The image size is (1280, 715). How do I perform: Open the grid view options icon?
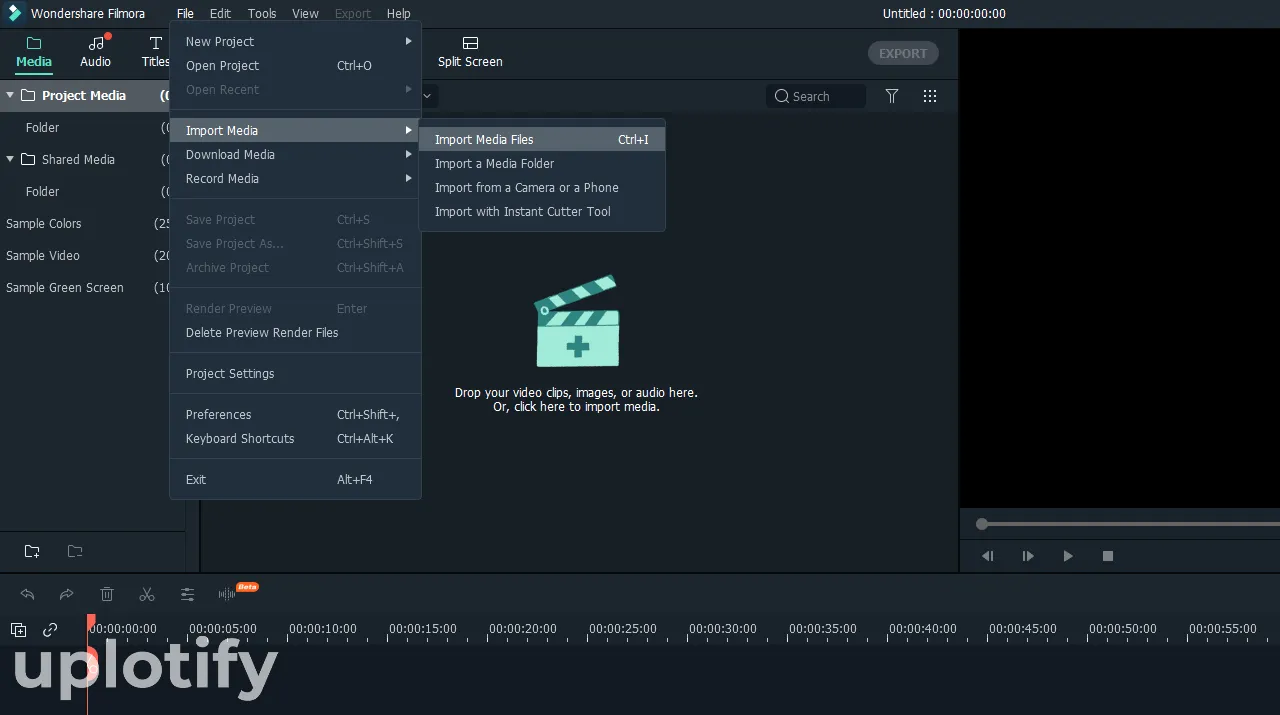(930, 96)
